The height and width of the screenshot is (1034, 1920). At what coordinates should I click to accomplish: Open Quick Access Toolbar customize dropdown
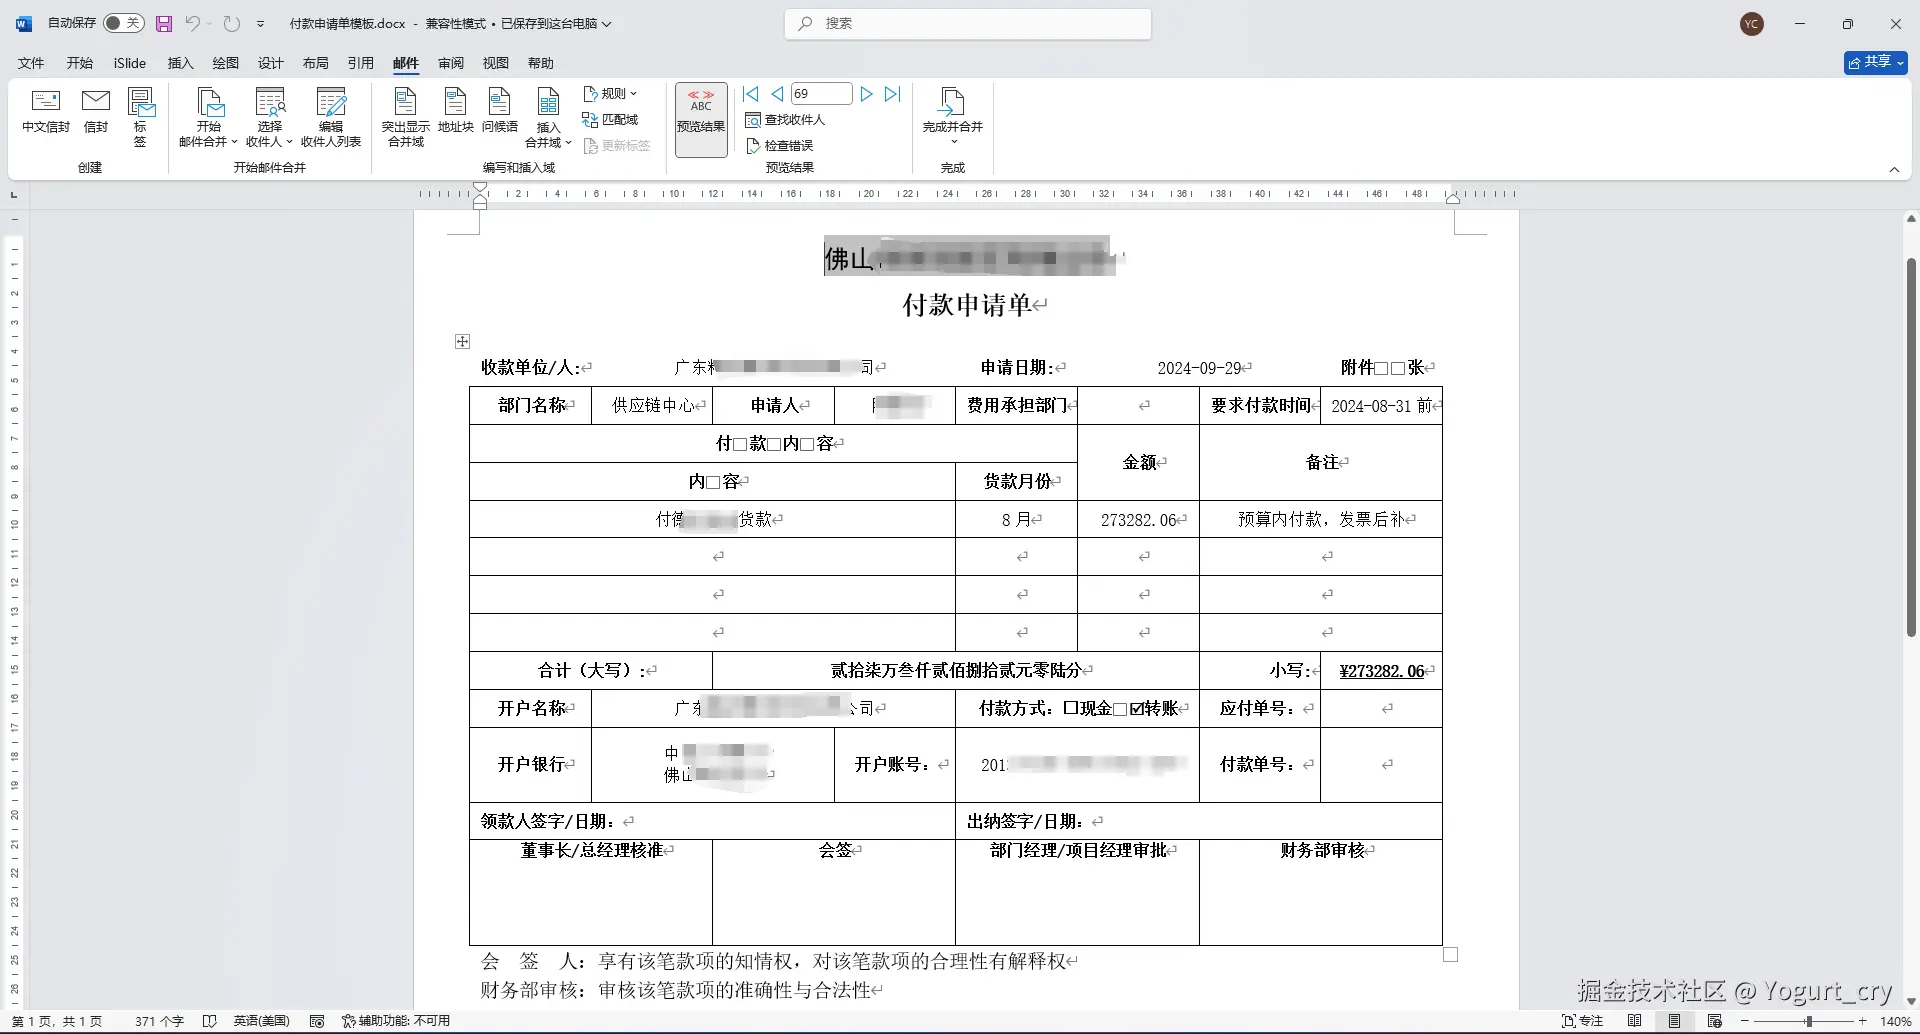click(260, 23)
